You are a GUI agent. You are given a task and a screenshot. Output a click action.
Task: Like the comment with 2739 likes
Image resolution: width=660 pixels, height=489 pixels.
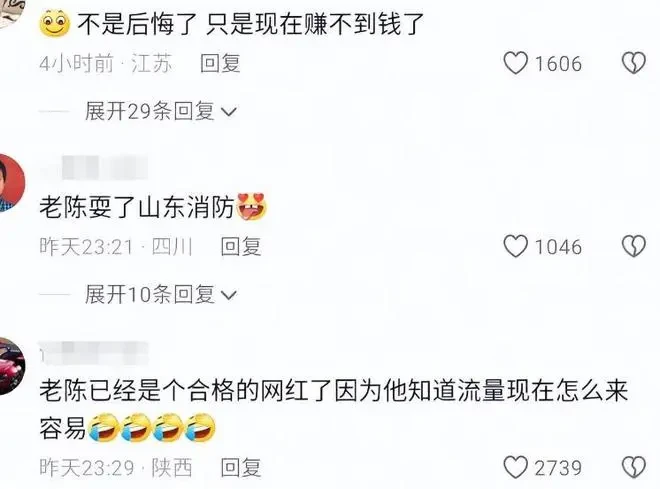click(516, 467)
